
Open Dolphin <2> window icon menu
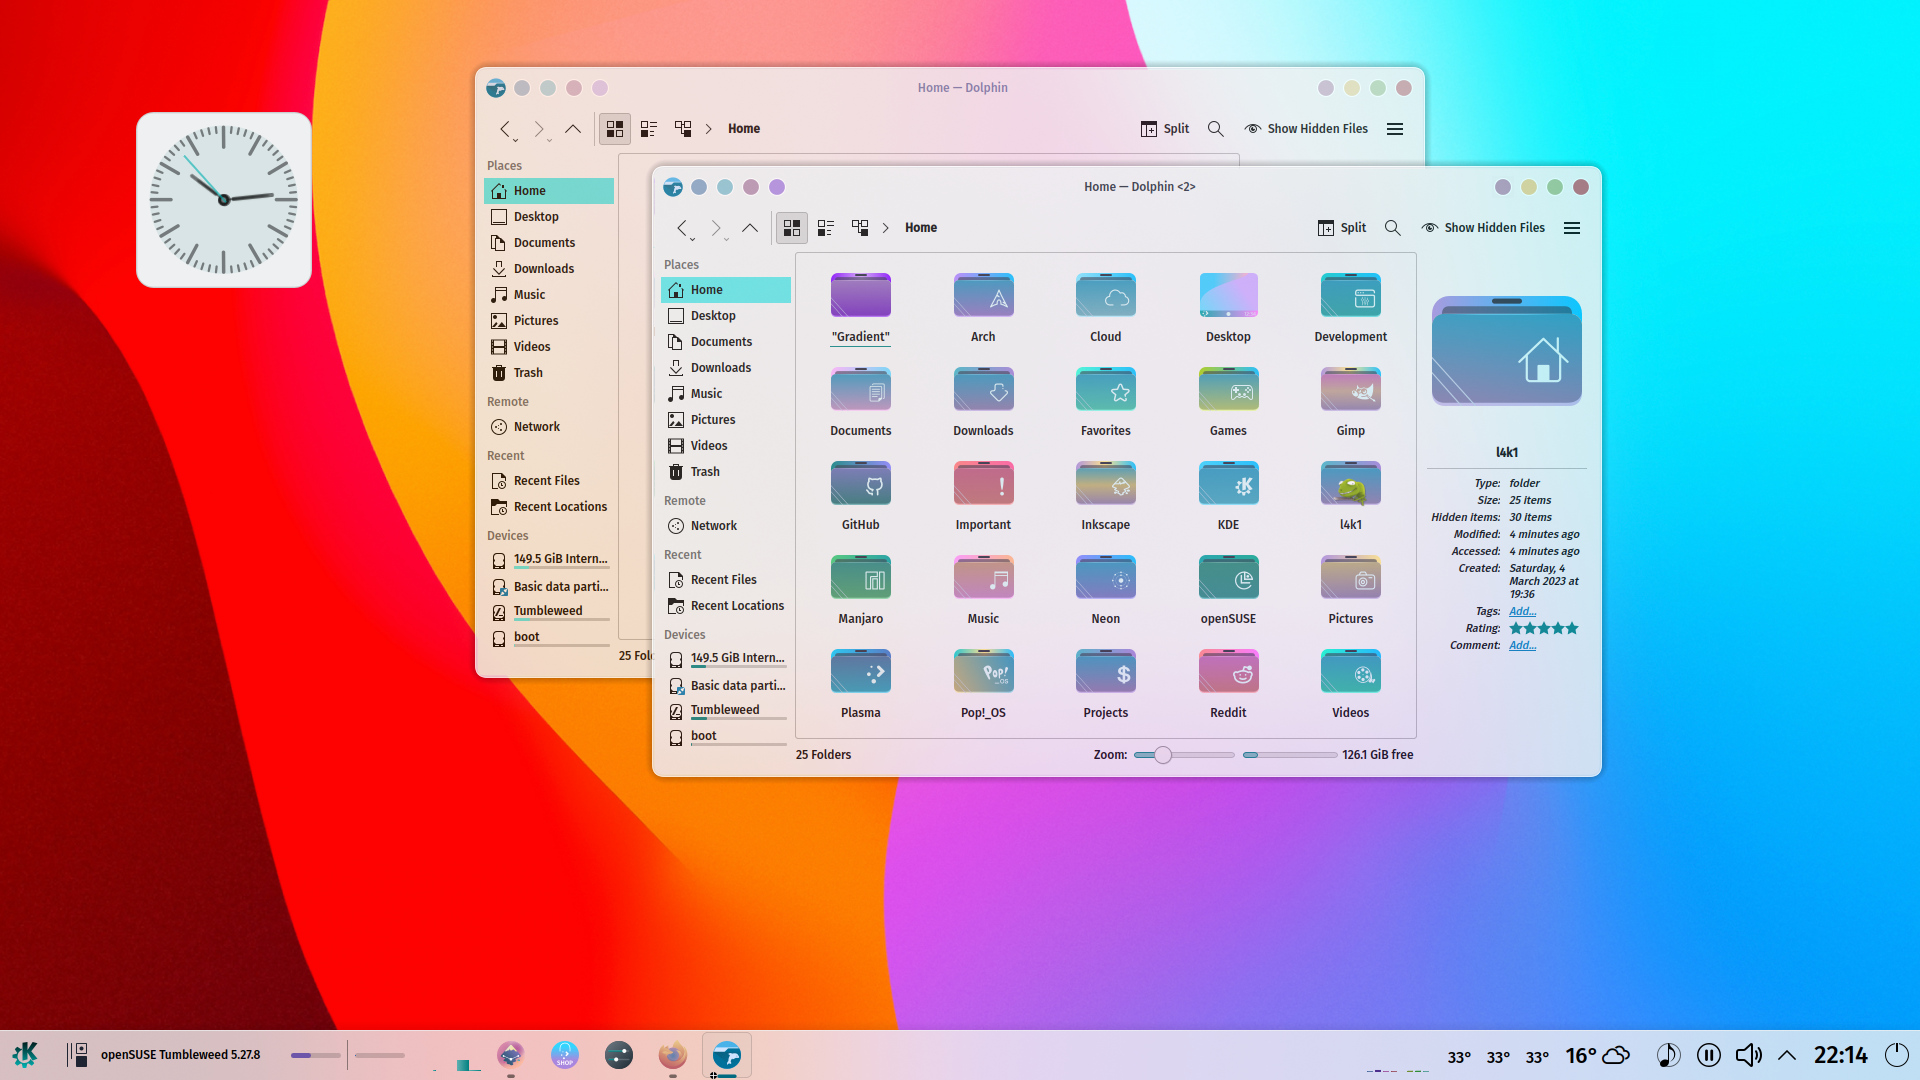[x=673, y=187]
